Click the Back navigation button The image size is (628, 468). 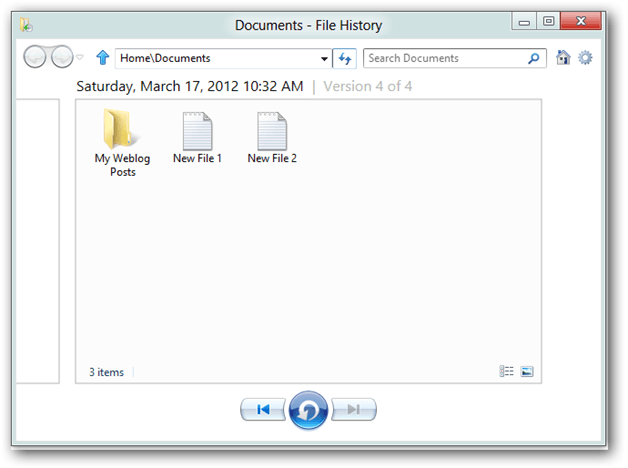point(36,58)
